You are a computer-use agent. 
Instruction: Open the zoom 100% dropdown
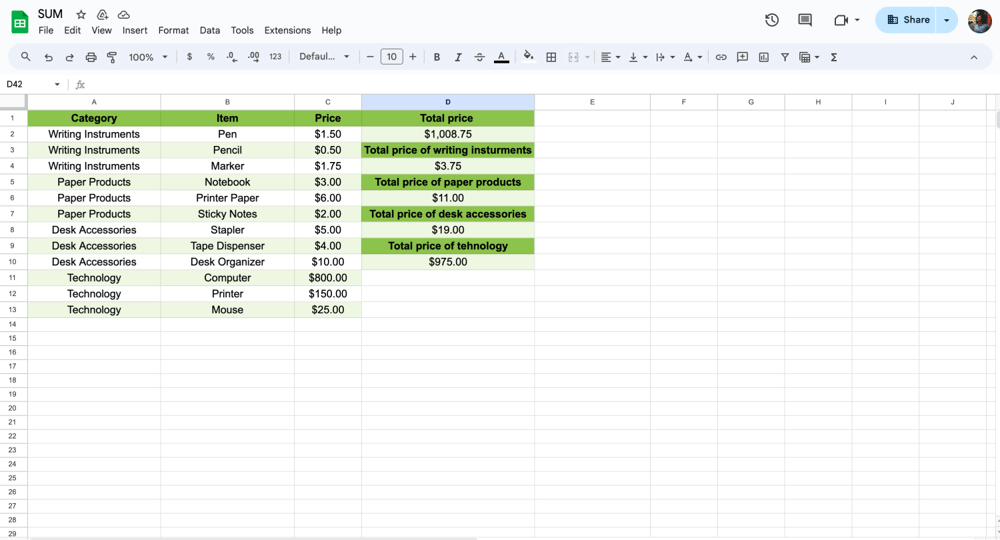point(148,57)
